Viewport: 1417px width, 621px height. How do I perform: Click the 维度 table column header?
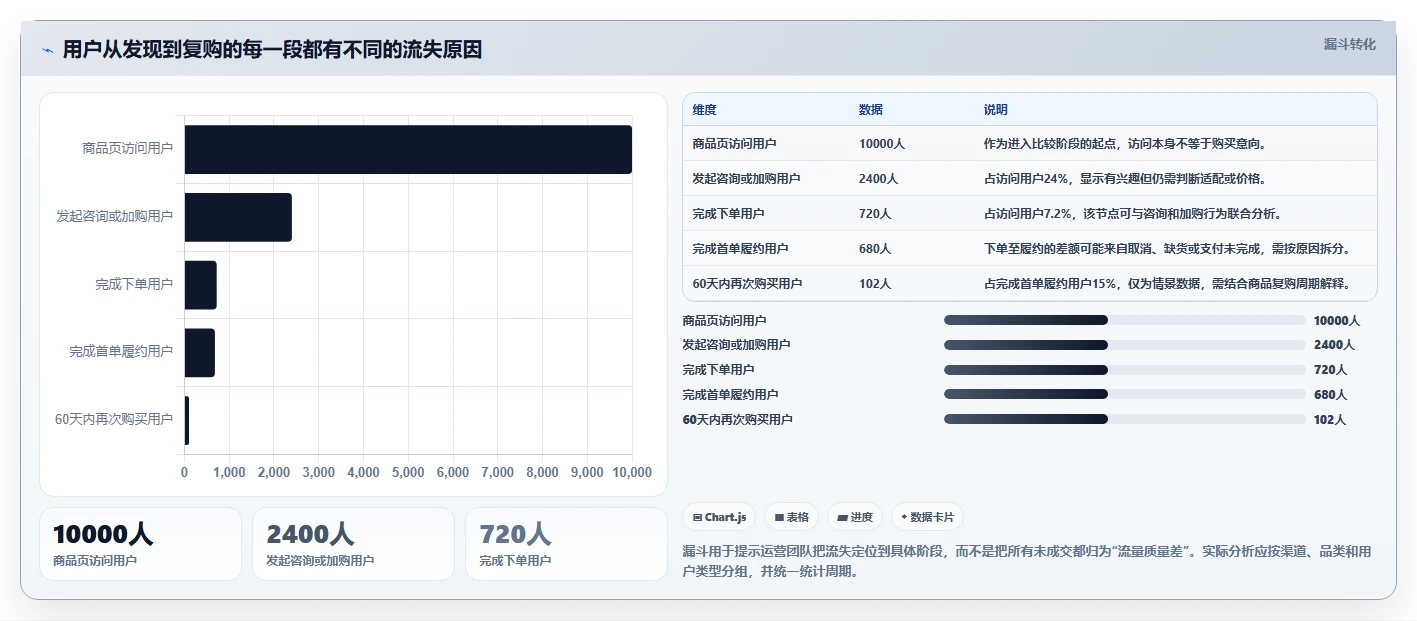coord(704,110)
